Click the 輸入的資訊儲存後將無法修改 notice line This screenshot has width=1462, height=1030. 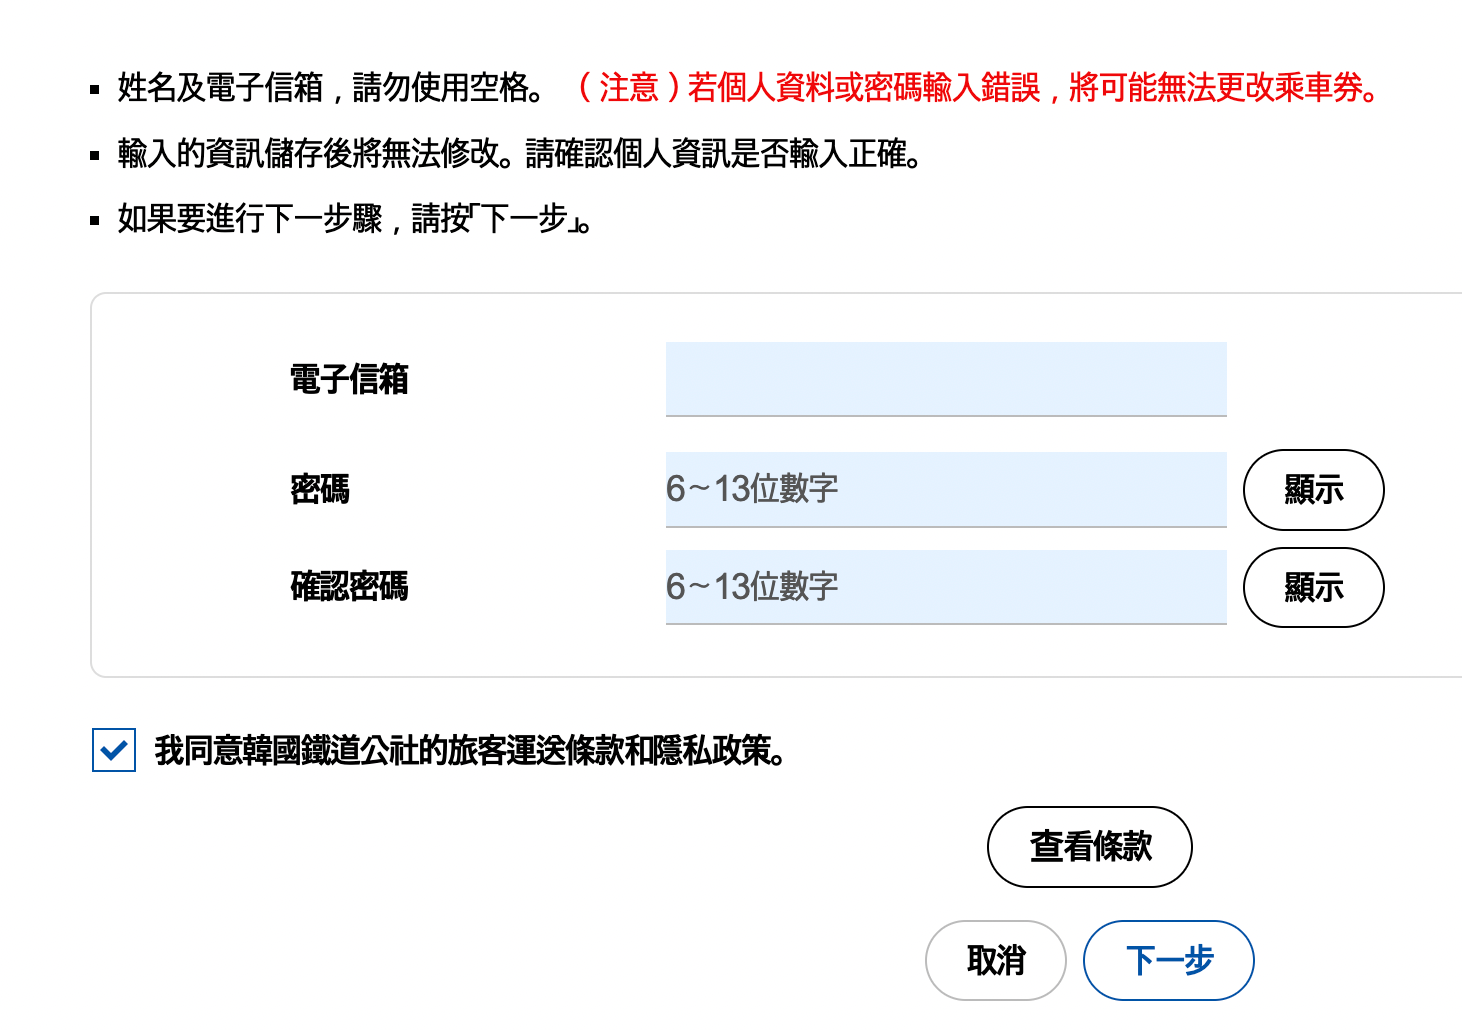pyautogui.click(x=520, y=154)
